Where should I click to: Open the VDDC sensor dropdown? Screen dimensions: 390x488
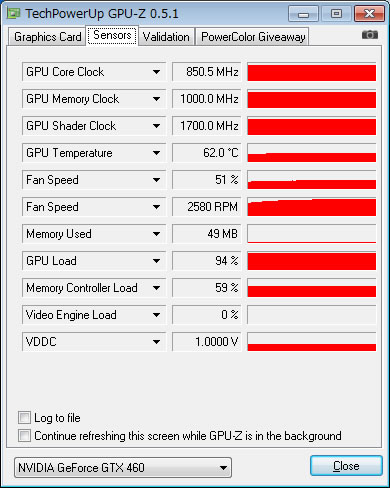pyautogui.click(x=156, y=342)
